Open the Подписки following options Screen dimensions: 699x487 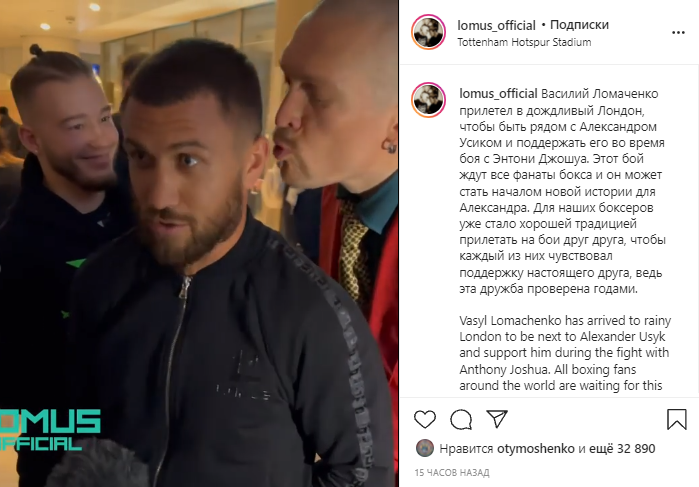579,25
